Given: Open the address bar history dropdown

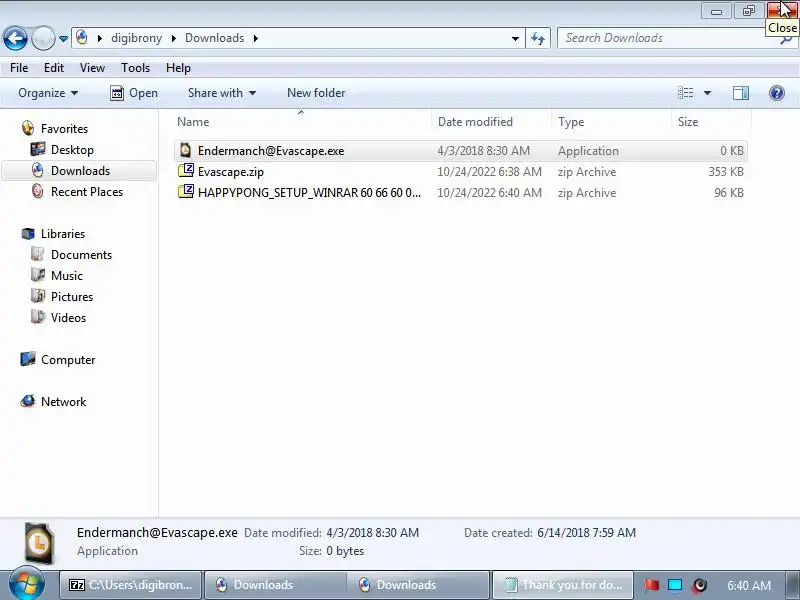Looking at the screenshot, I should 515,39.
